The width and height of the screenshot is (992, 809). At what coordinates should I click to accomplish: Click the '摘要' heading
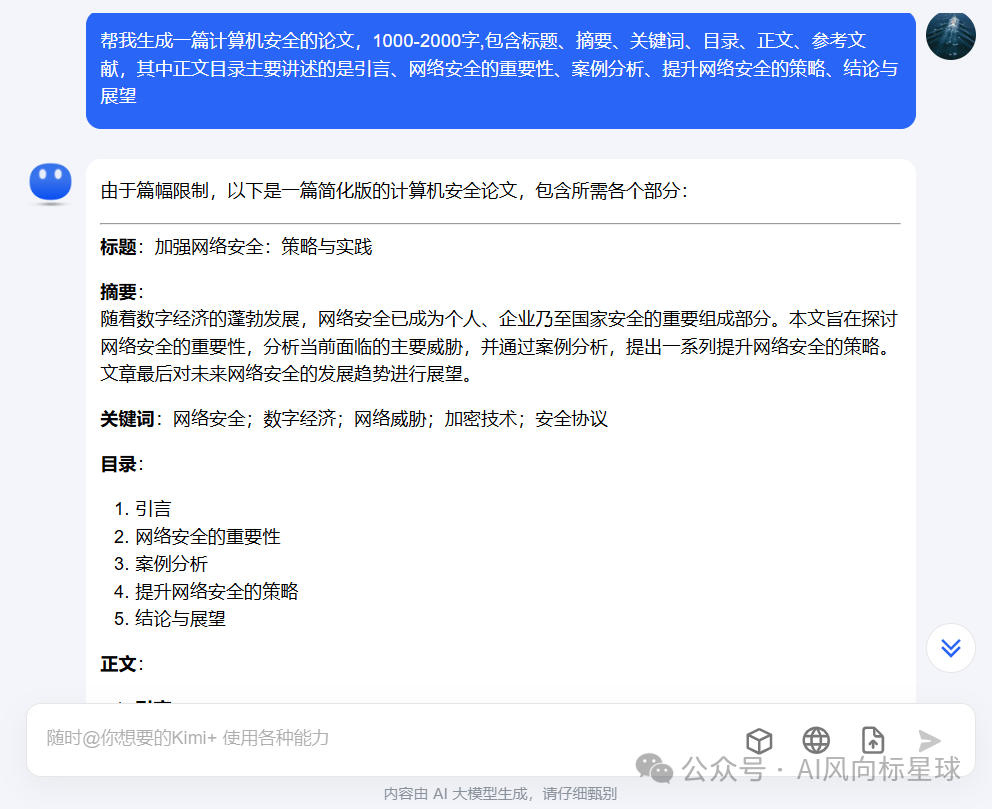point(121,292)
